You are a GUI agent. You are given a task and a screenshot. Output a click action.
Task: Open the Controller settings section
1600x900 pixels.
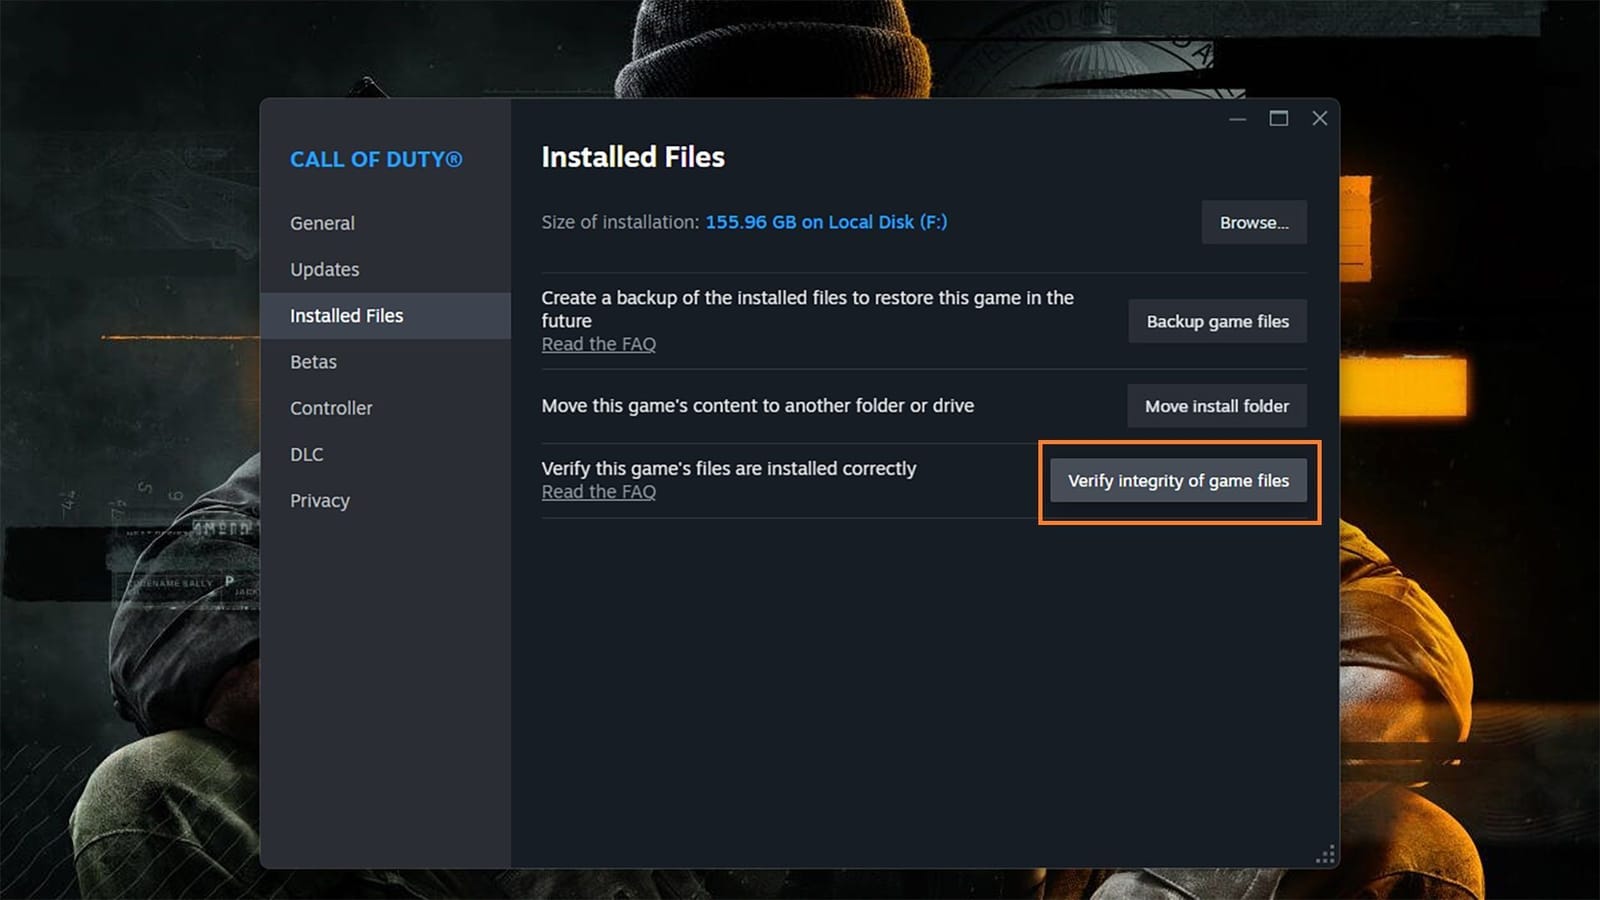point(331,408)
